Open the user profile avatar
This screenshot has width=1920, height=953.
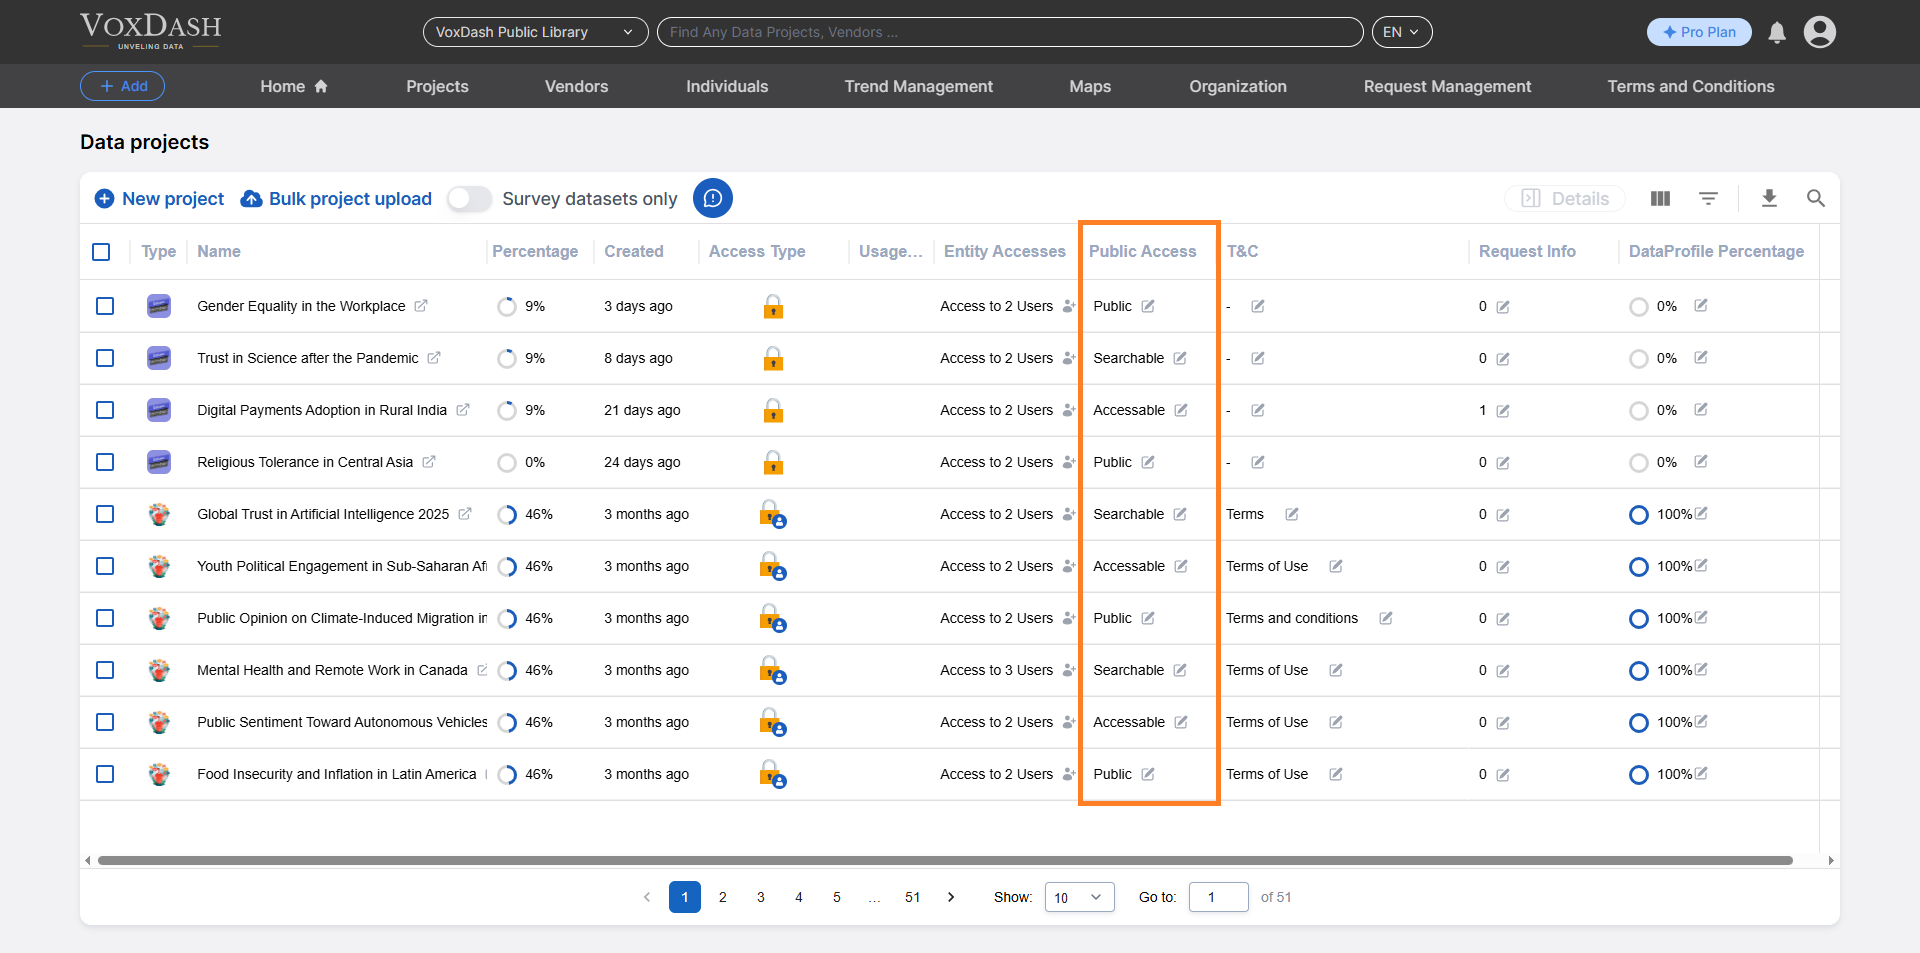click(x=1819, y=32)
